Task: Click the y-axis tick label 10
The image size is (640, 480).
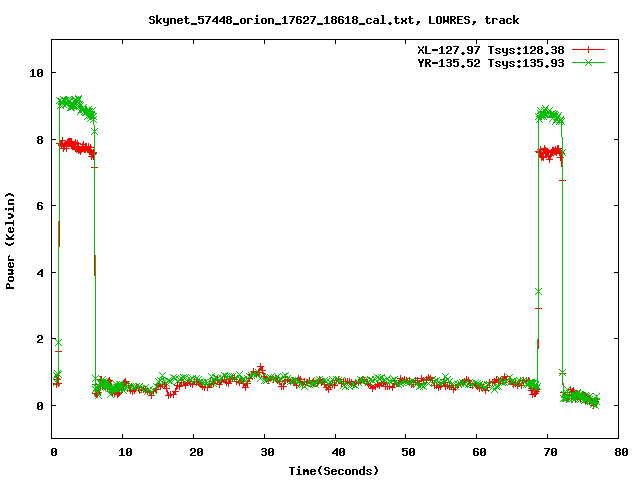Action: click(x=36, y=73)
